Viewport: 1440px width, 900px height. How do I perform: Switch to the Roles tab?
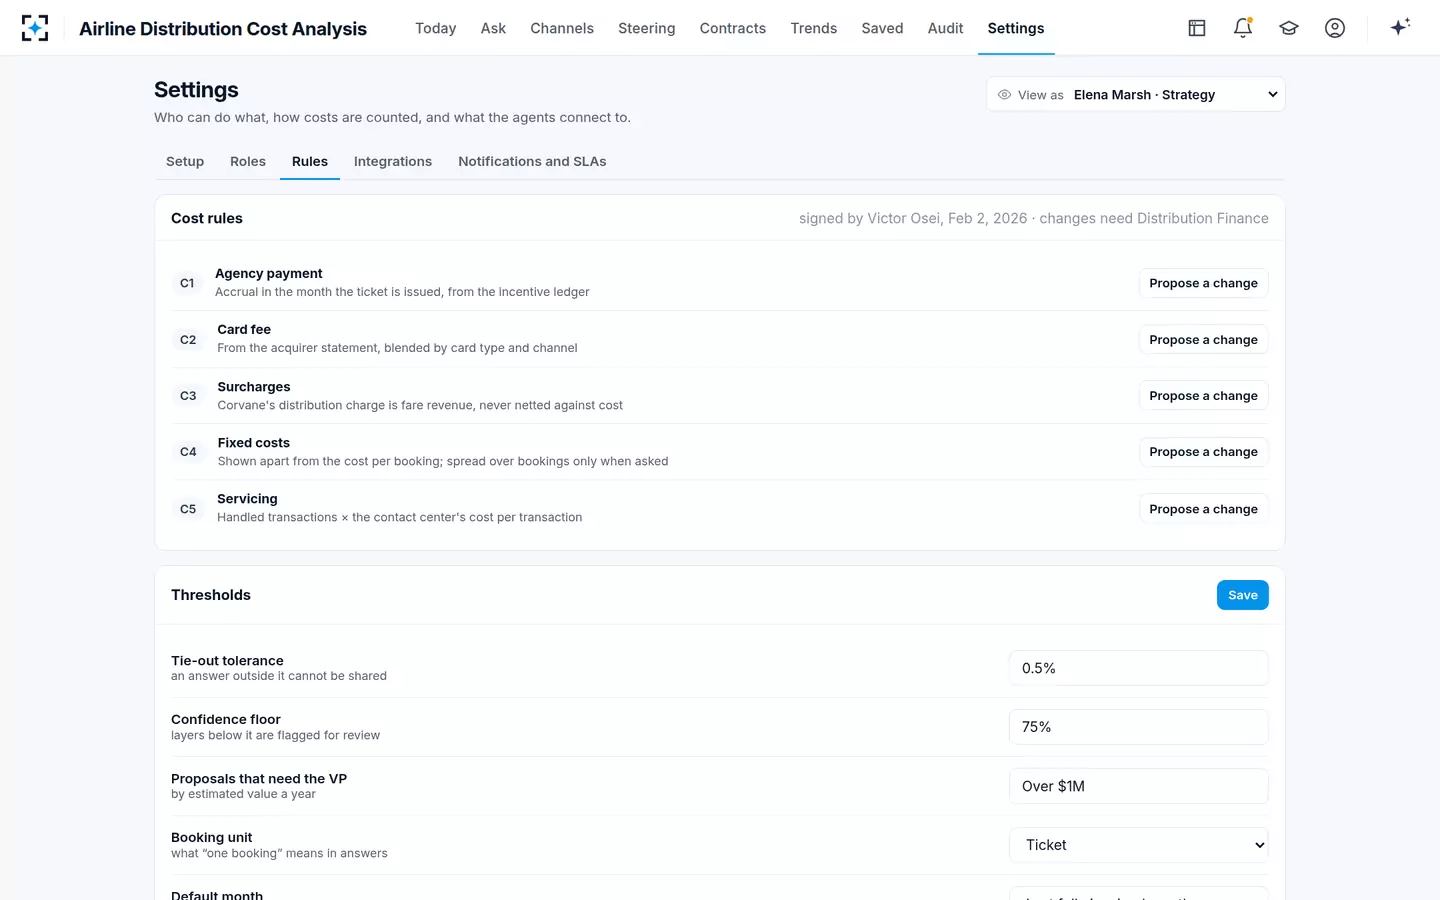pos(248,161)
